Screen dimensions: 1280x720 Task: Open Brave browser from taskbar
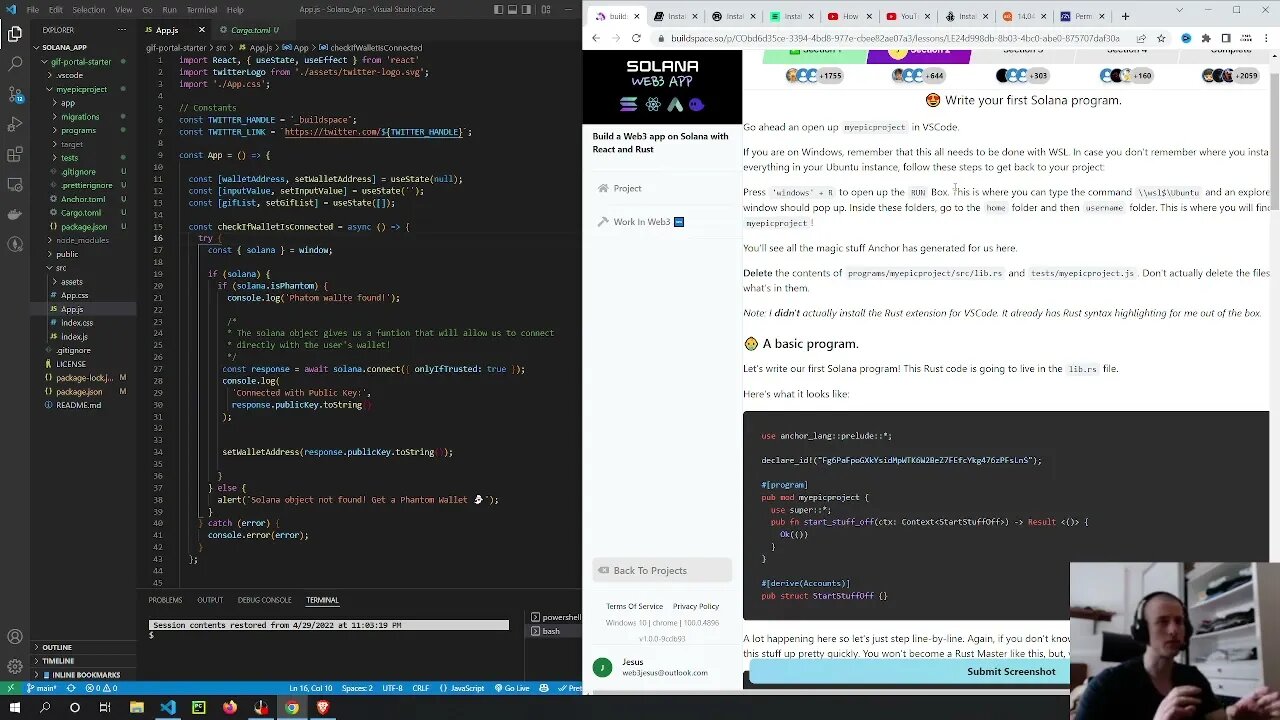[x=322, y=708]
